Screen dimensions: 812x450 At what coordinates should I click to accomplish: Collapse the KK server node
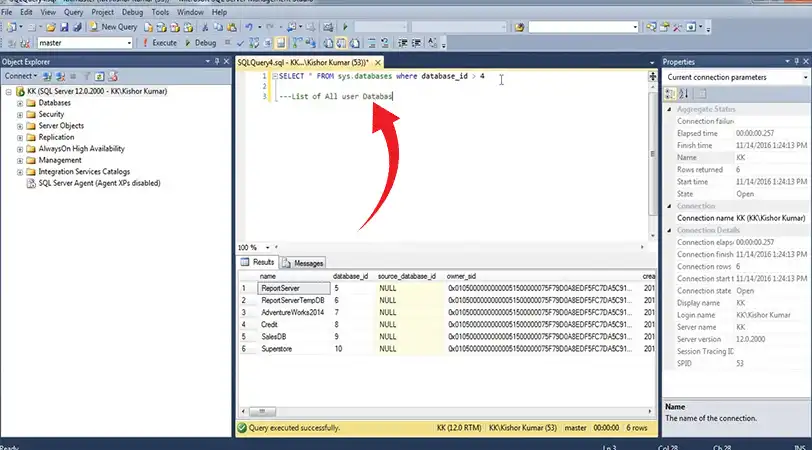(9, 92)
